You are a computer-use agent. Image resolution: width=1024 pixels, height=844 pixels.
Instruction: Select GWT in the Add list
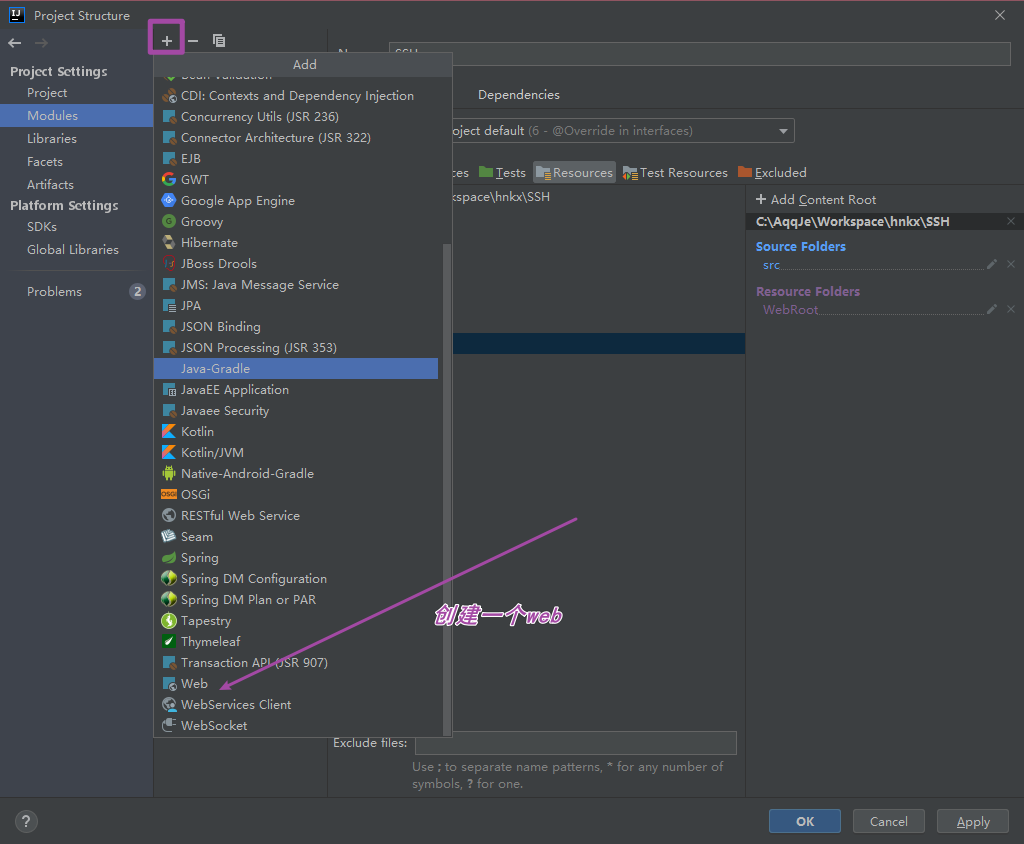tap(296, 179)
